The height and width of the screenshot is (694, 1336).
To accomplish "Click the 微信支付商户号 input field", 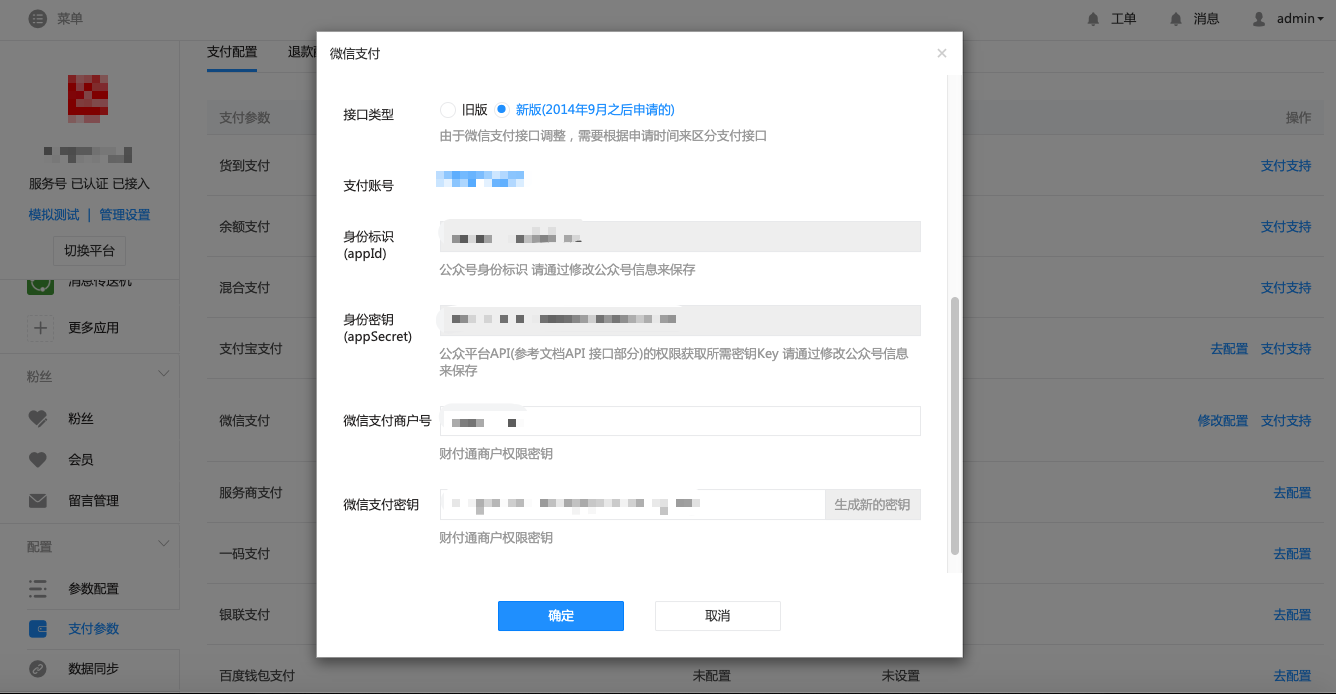I will [x=680, y=421].
